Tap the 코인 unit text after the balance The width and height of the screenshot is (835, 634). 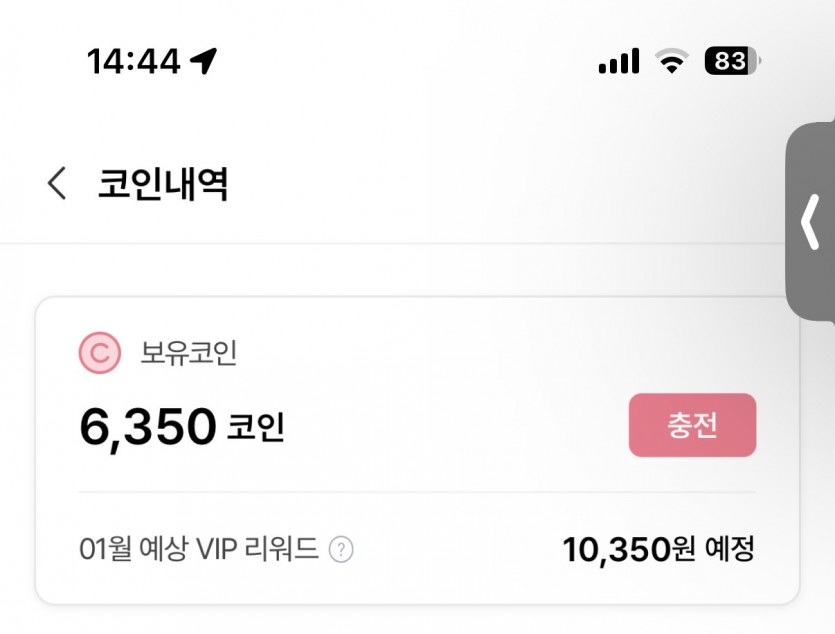click(256, 428)
